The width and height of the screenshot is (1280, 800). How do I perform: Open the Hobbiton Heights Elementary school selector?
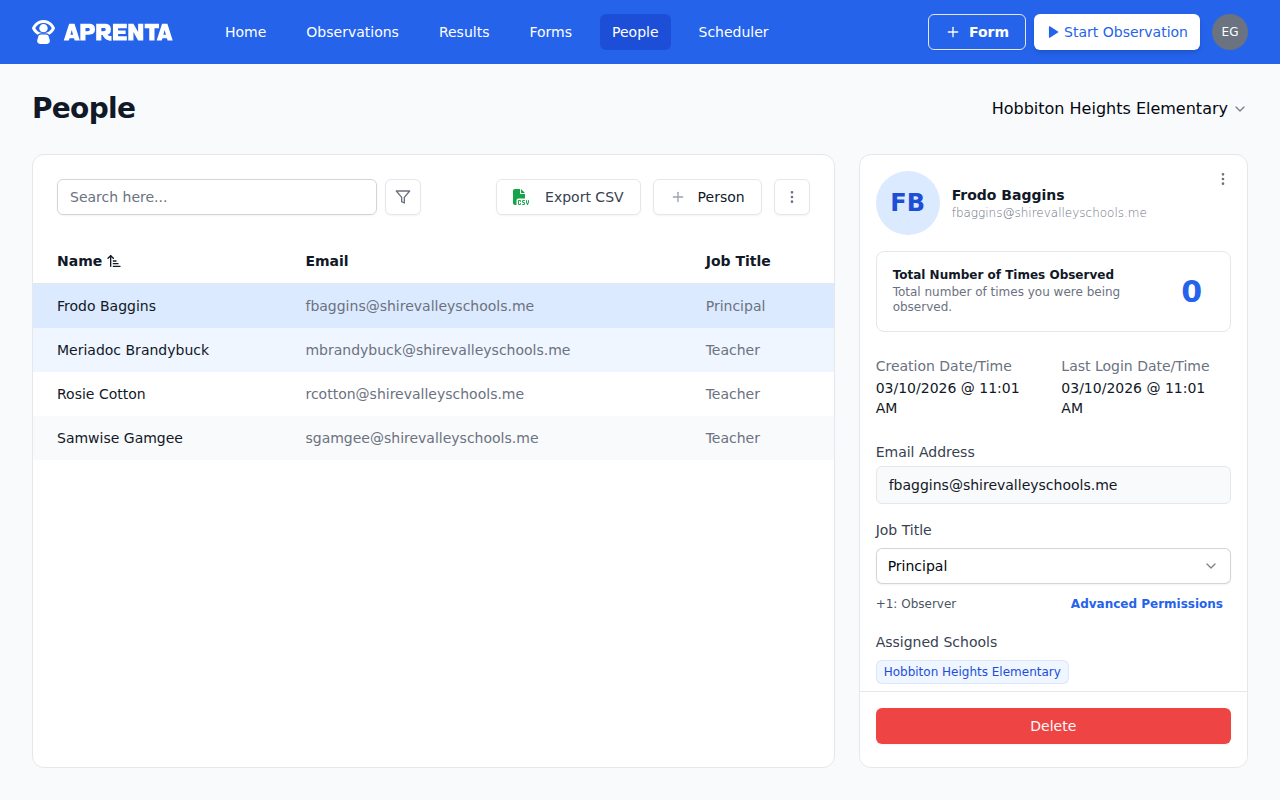(1118, 108)
